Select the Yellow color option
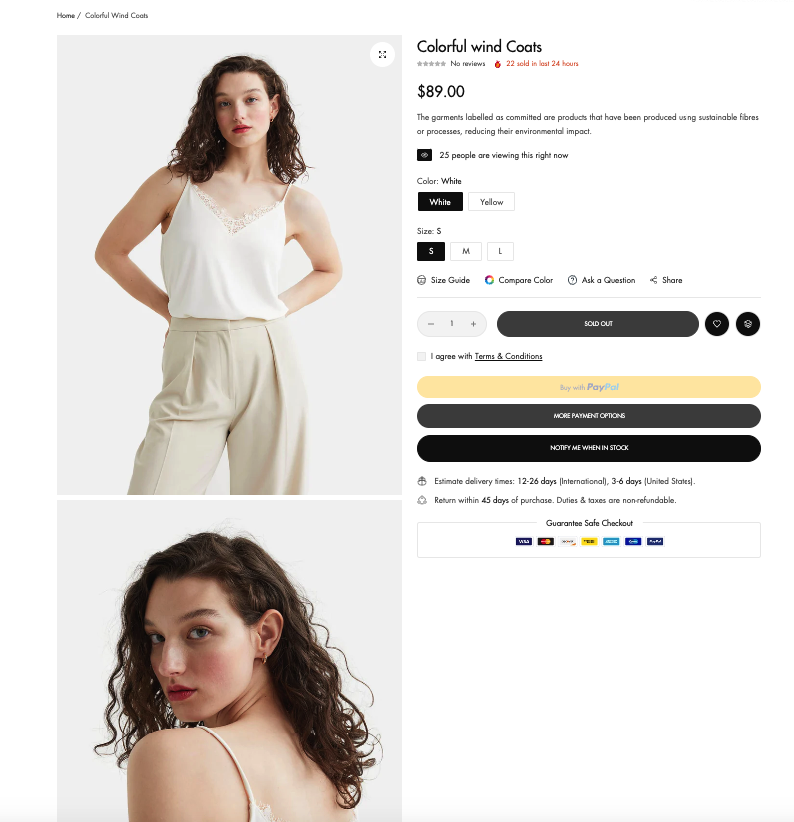 491,202
